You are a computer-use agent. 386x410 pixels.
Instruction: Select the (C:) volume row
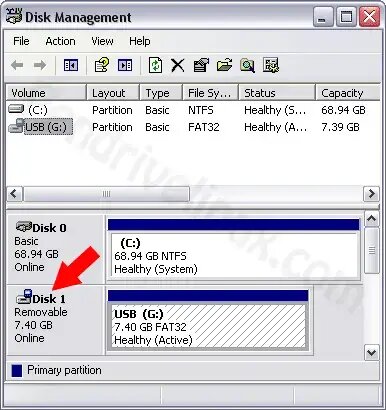pos(193,110)
